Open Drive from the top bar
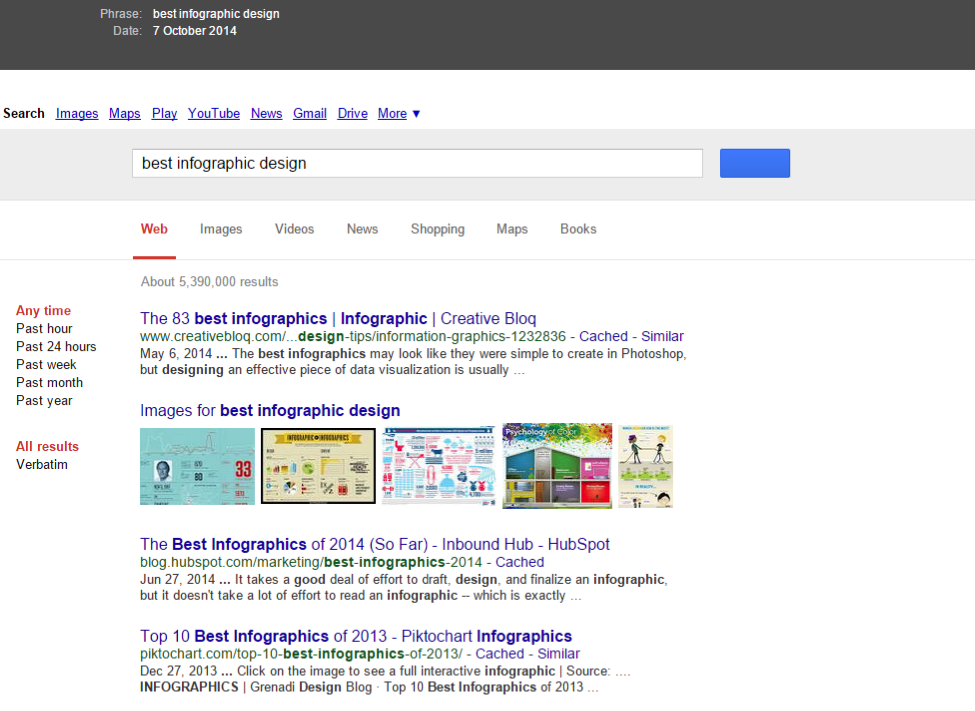975x711 pixels. (x=353, y=113)
